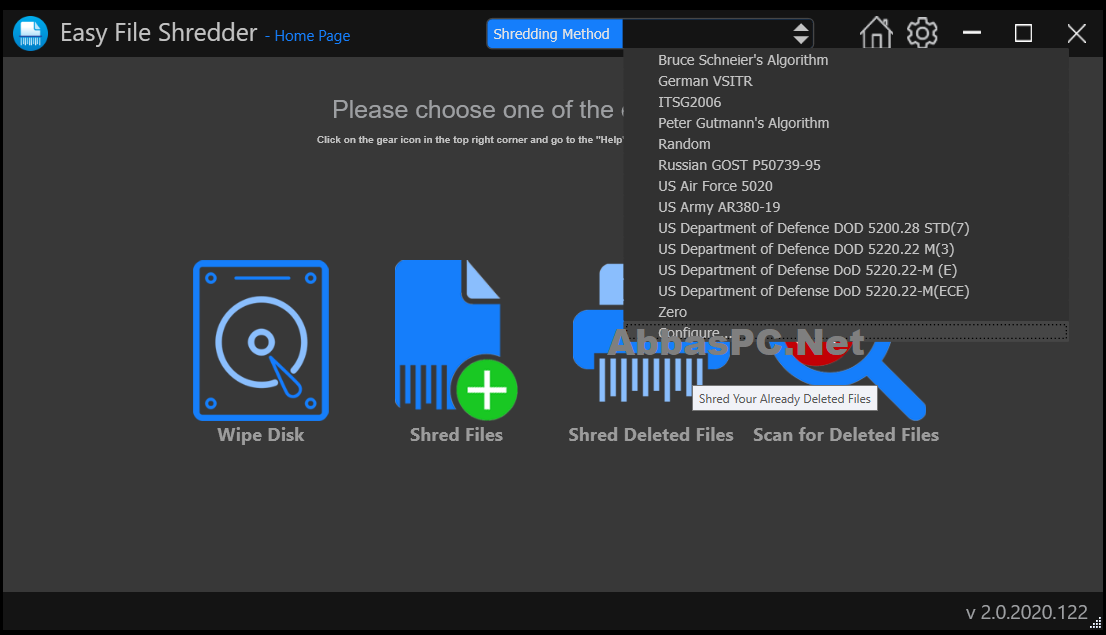Maximize the Easy File Shredder window
1106x635 pixels.
1023,32
